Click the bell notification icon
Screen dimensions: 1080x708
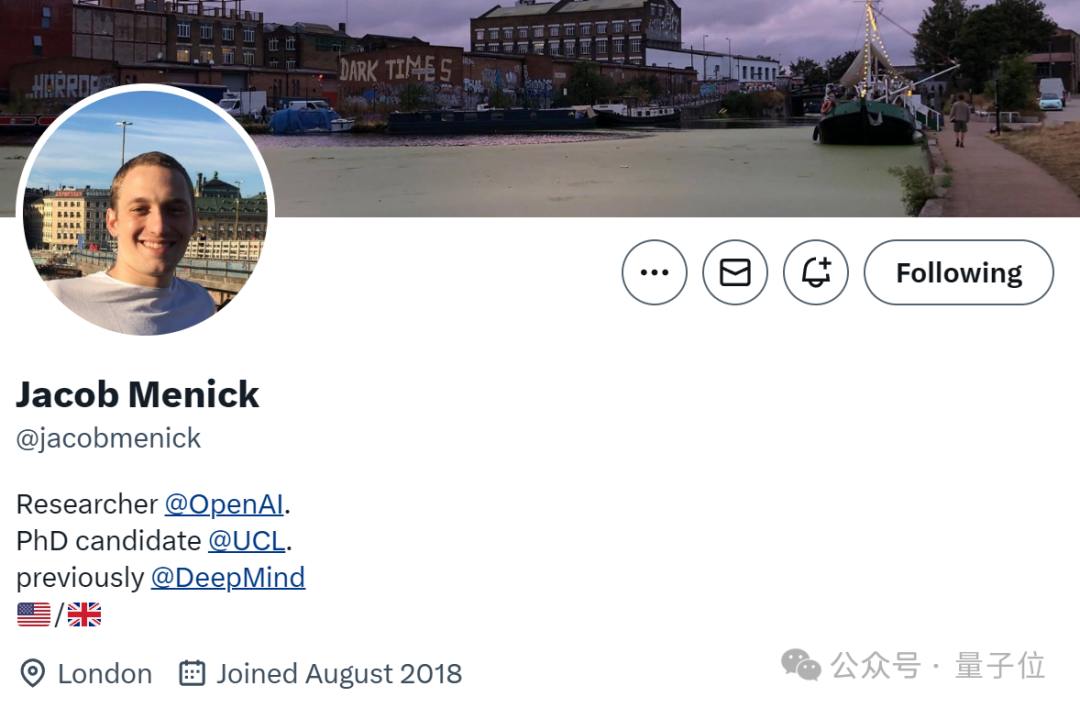816,272
